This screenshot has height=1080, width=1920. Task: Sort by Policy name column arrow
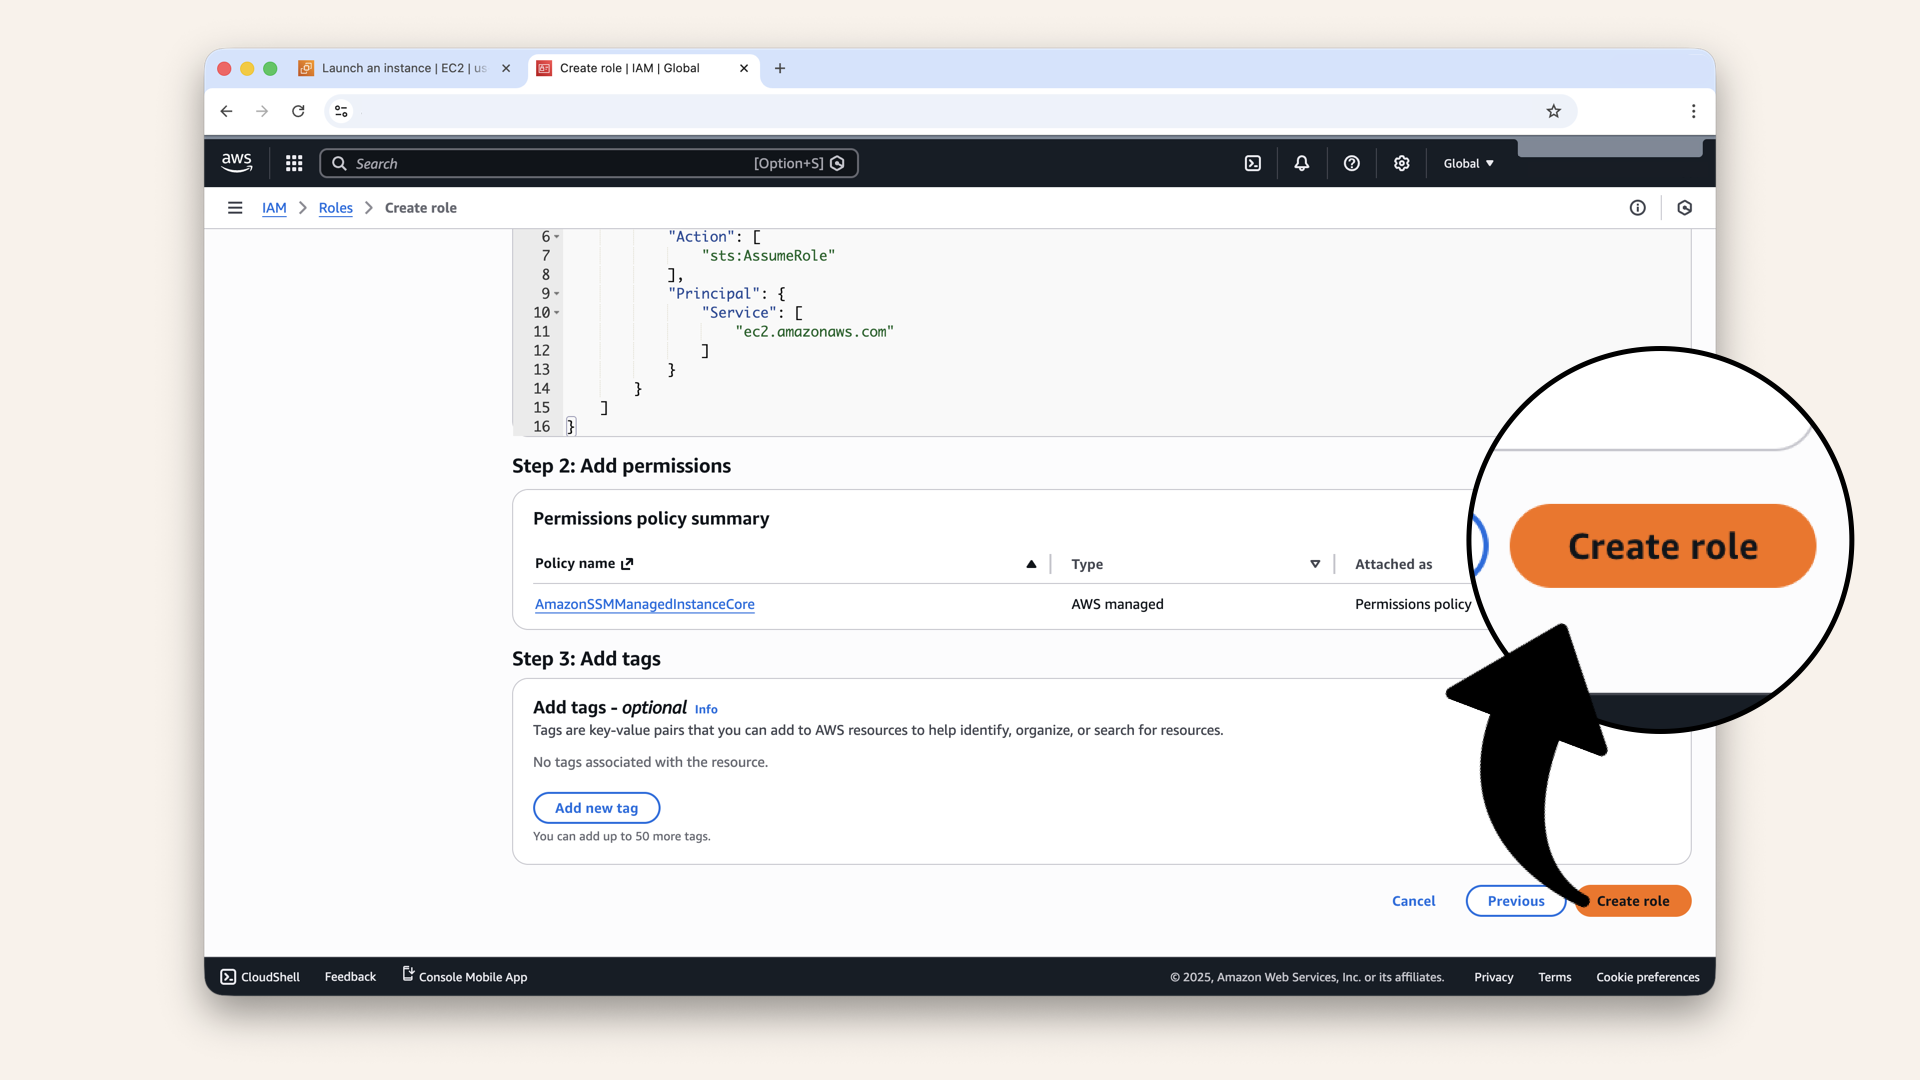pyautogui.click(x=1031, y=564)
